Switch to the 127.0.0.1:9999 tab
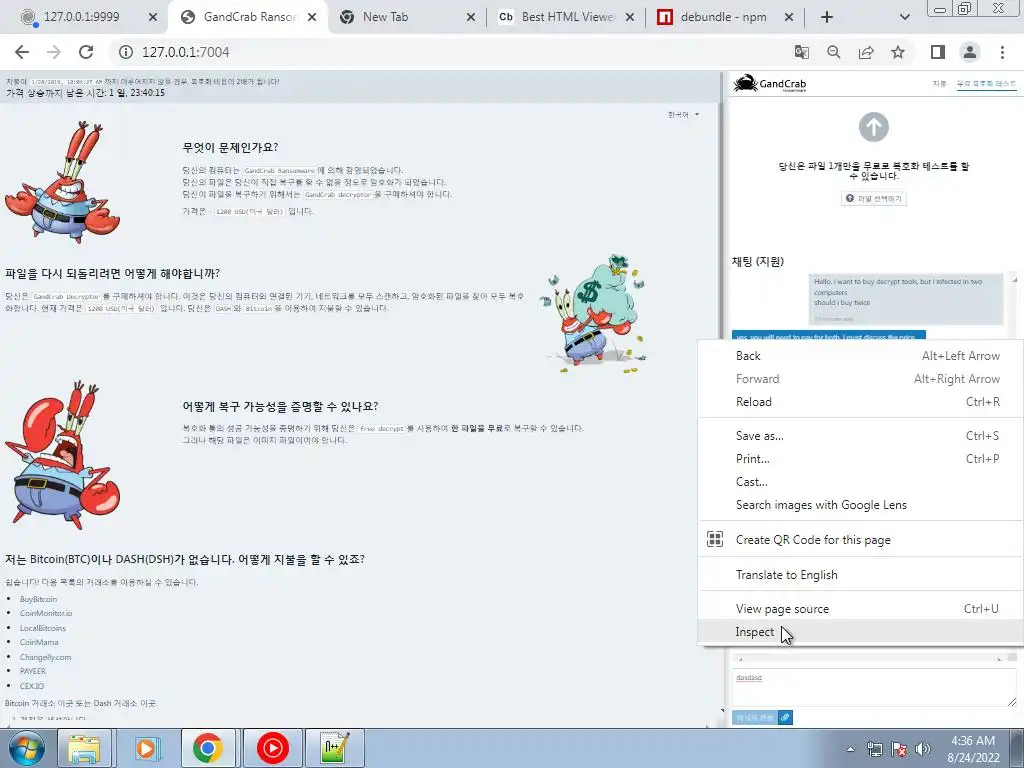Viewport: 1024px width, 768px height. coord(82,17)
